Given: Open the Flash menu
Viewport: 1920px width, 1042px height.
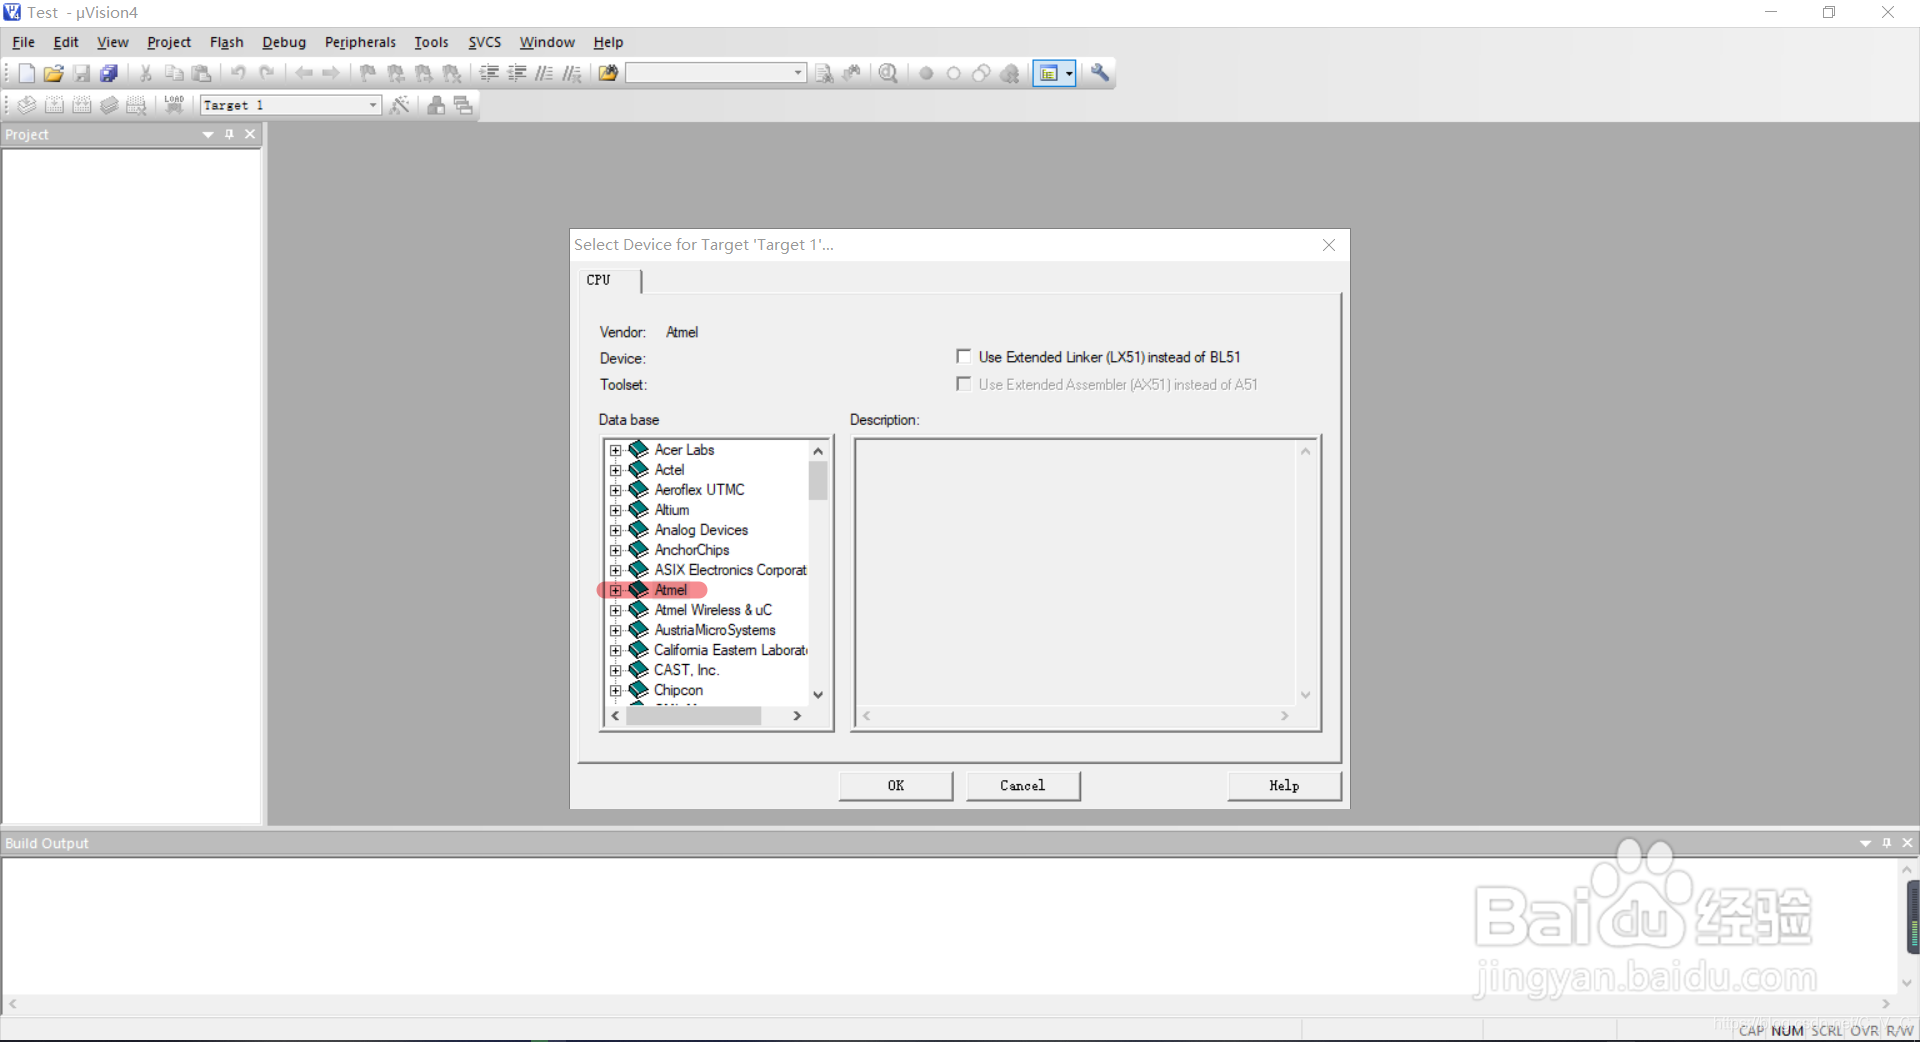Looking at the screenshot, I should click(x=227, y=42).
